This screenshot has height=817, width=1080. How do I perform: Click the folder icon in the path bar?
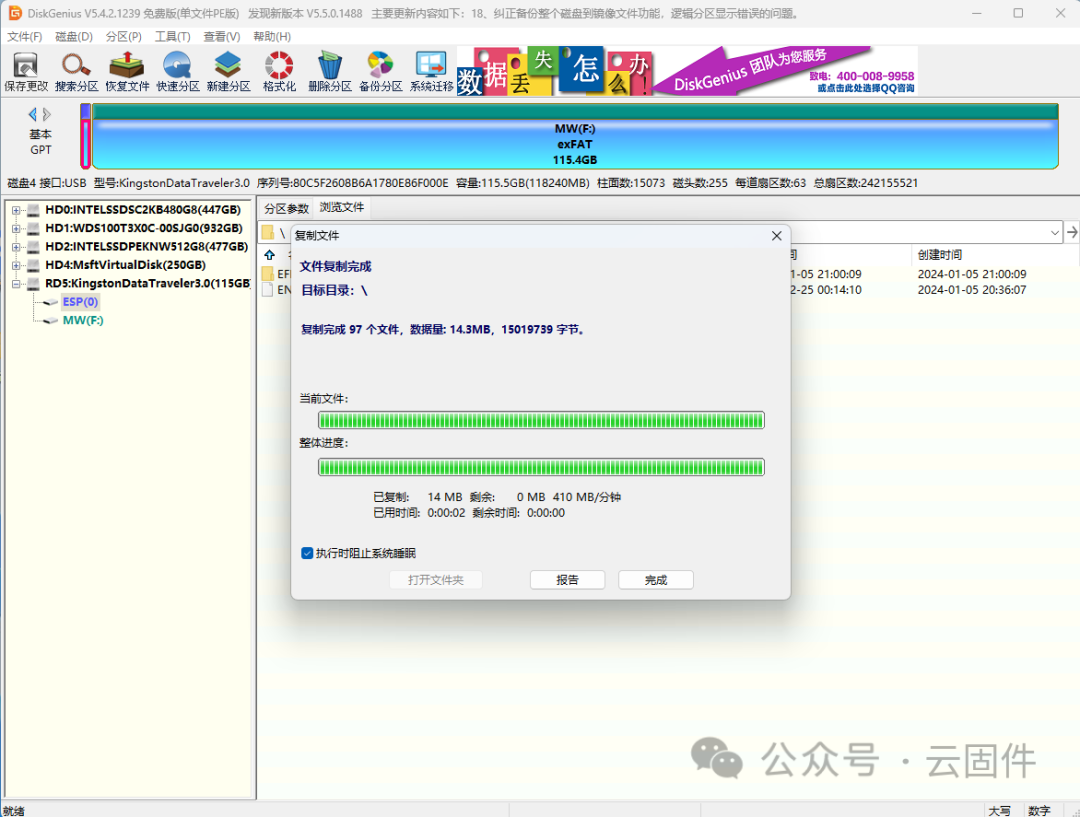pyautogui.click(x=268, y=233)
